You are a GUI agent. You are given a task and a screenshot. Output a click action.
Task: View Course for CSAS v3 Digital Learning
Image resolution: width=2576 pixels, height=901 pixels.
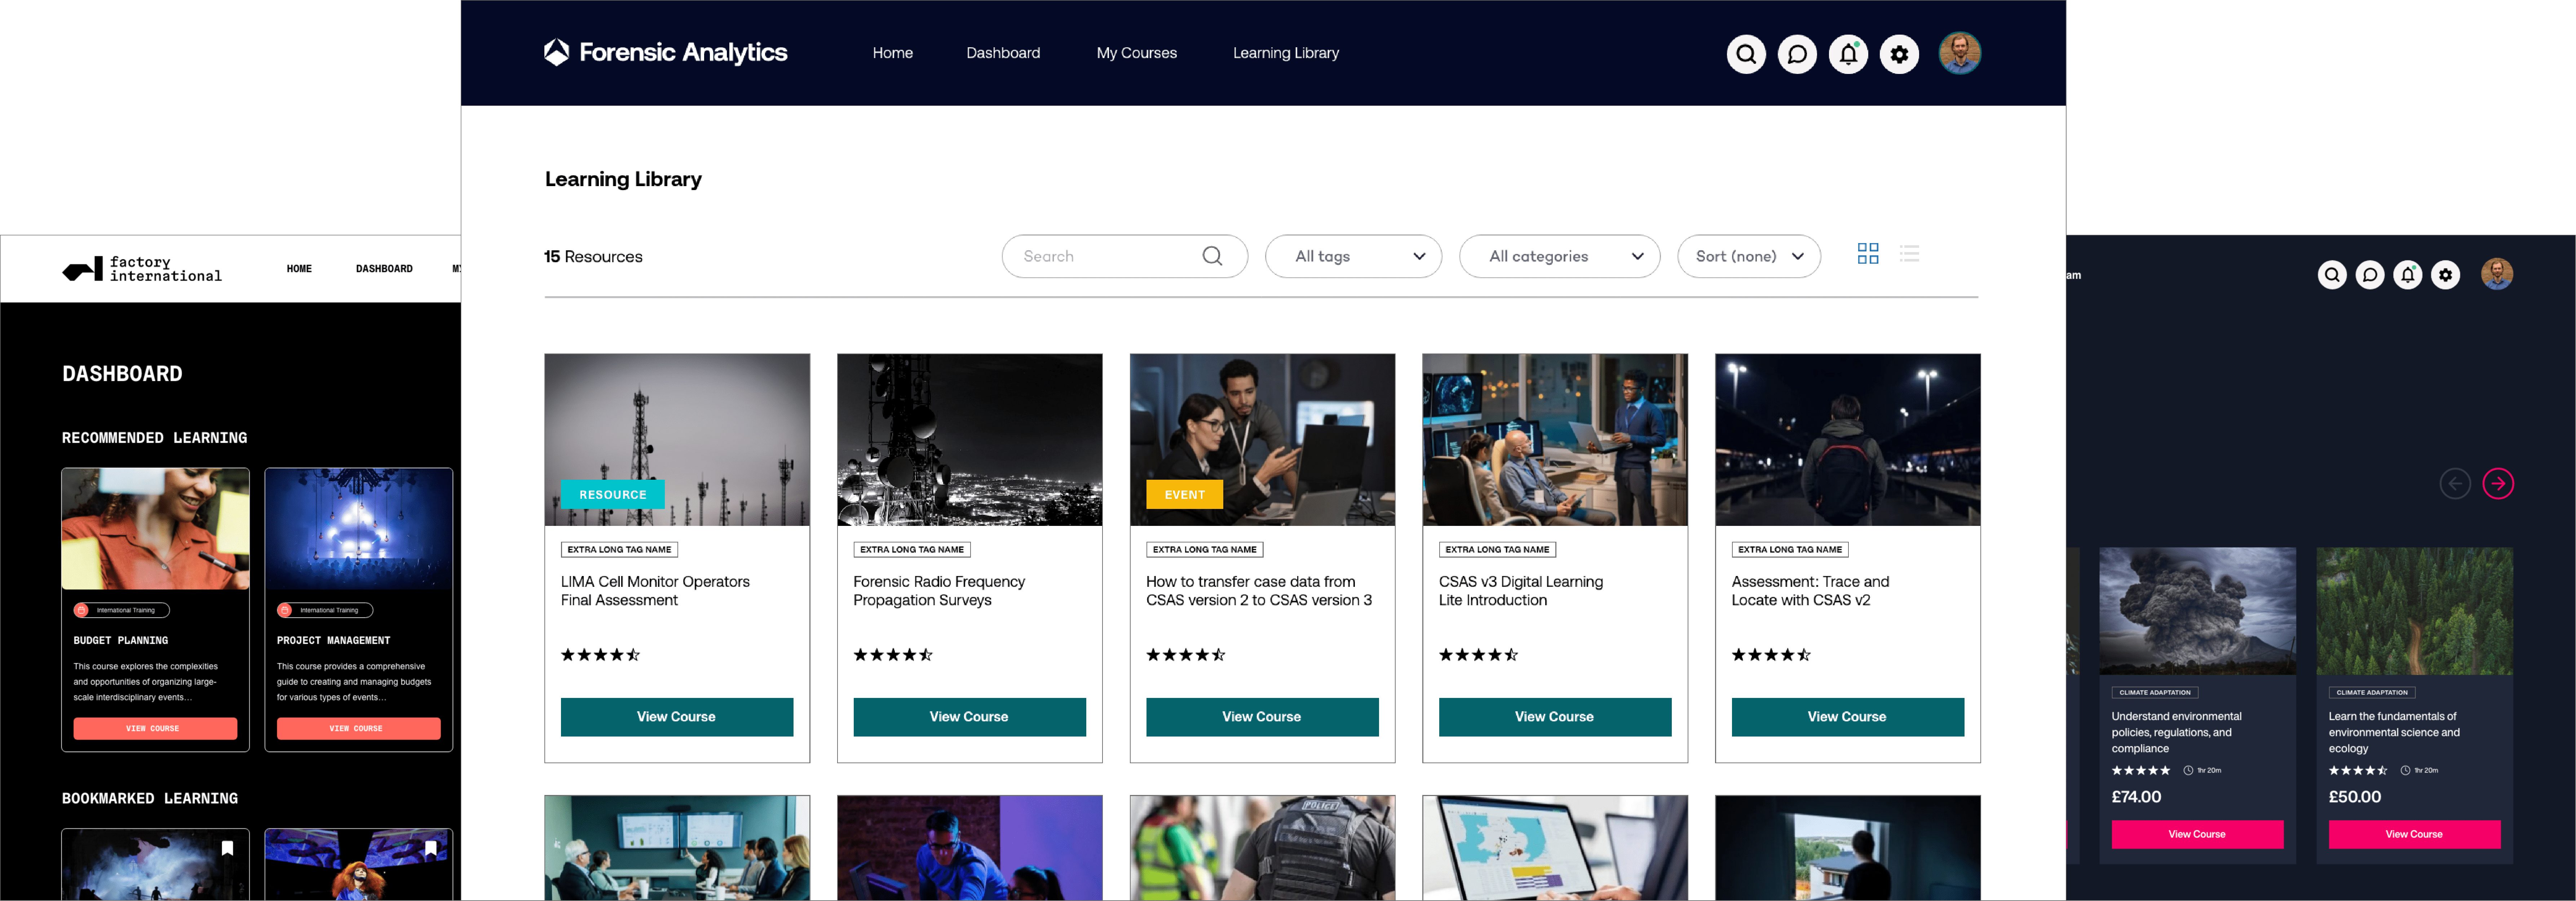pos(1555,717)
